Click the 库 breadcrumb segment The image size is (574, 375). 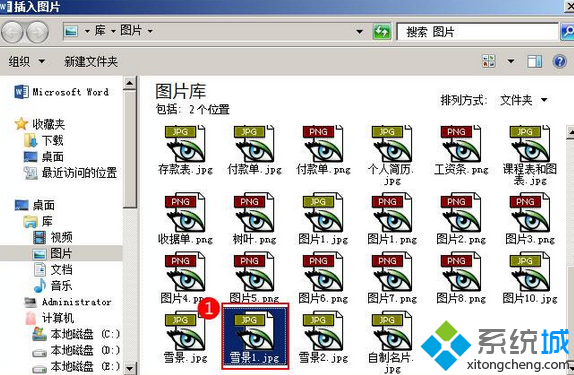(100, 31)
